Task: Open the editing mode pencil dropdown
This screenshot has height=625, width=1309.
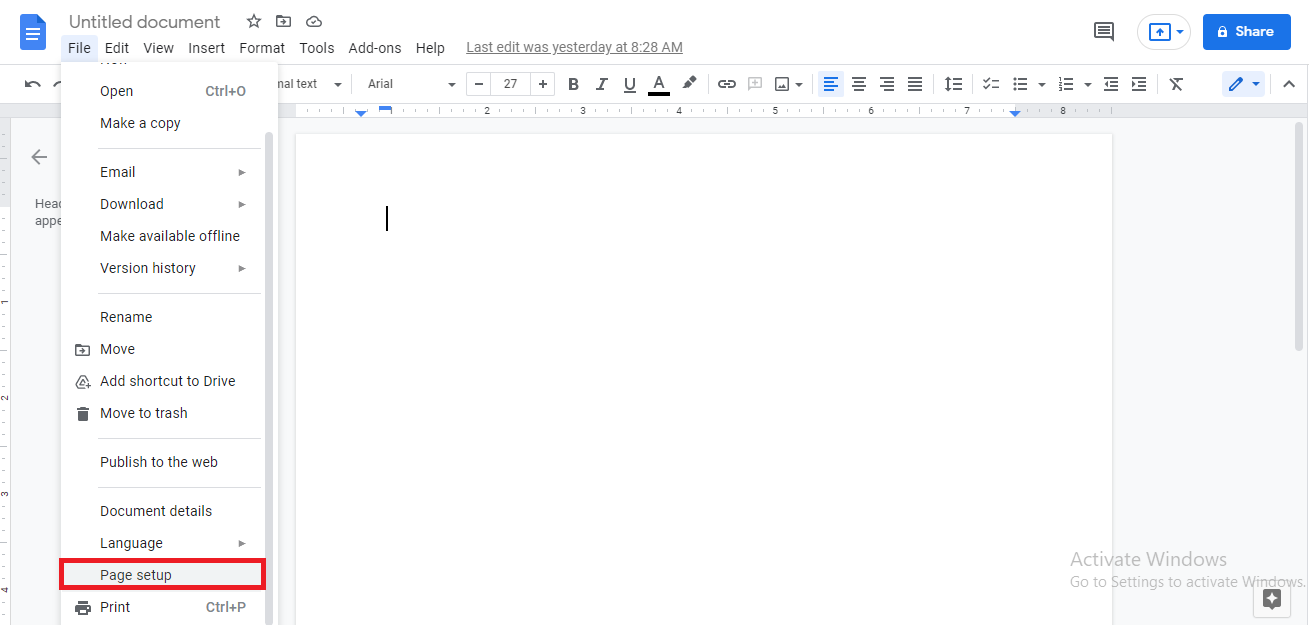Action: tap(1244, 84)
